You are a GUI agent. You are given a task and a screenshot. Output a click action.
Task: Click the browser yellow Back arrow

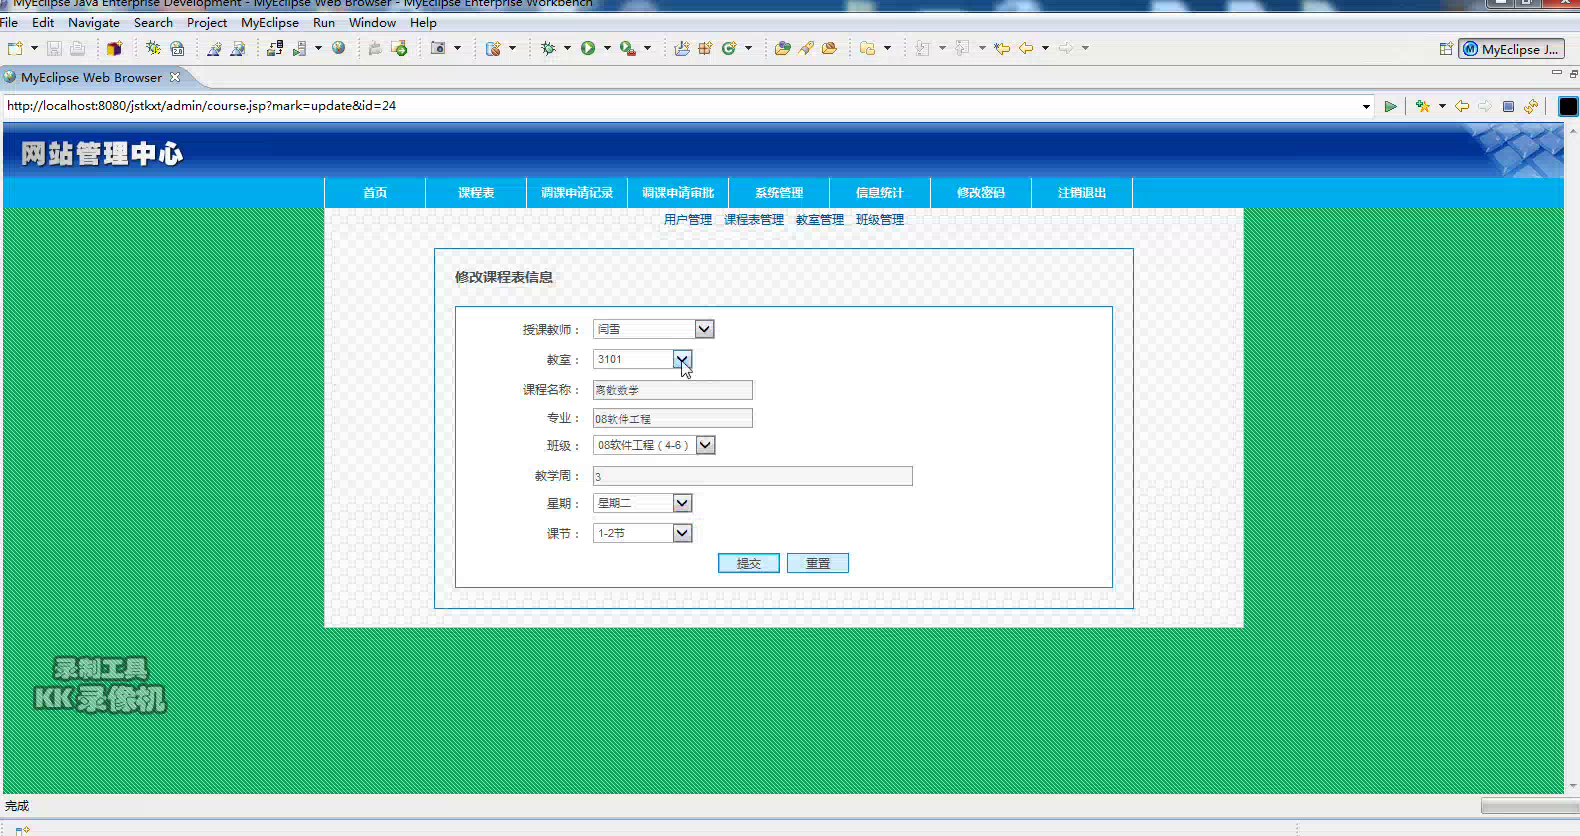click(x=1462, y=106)
